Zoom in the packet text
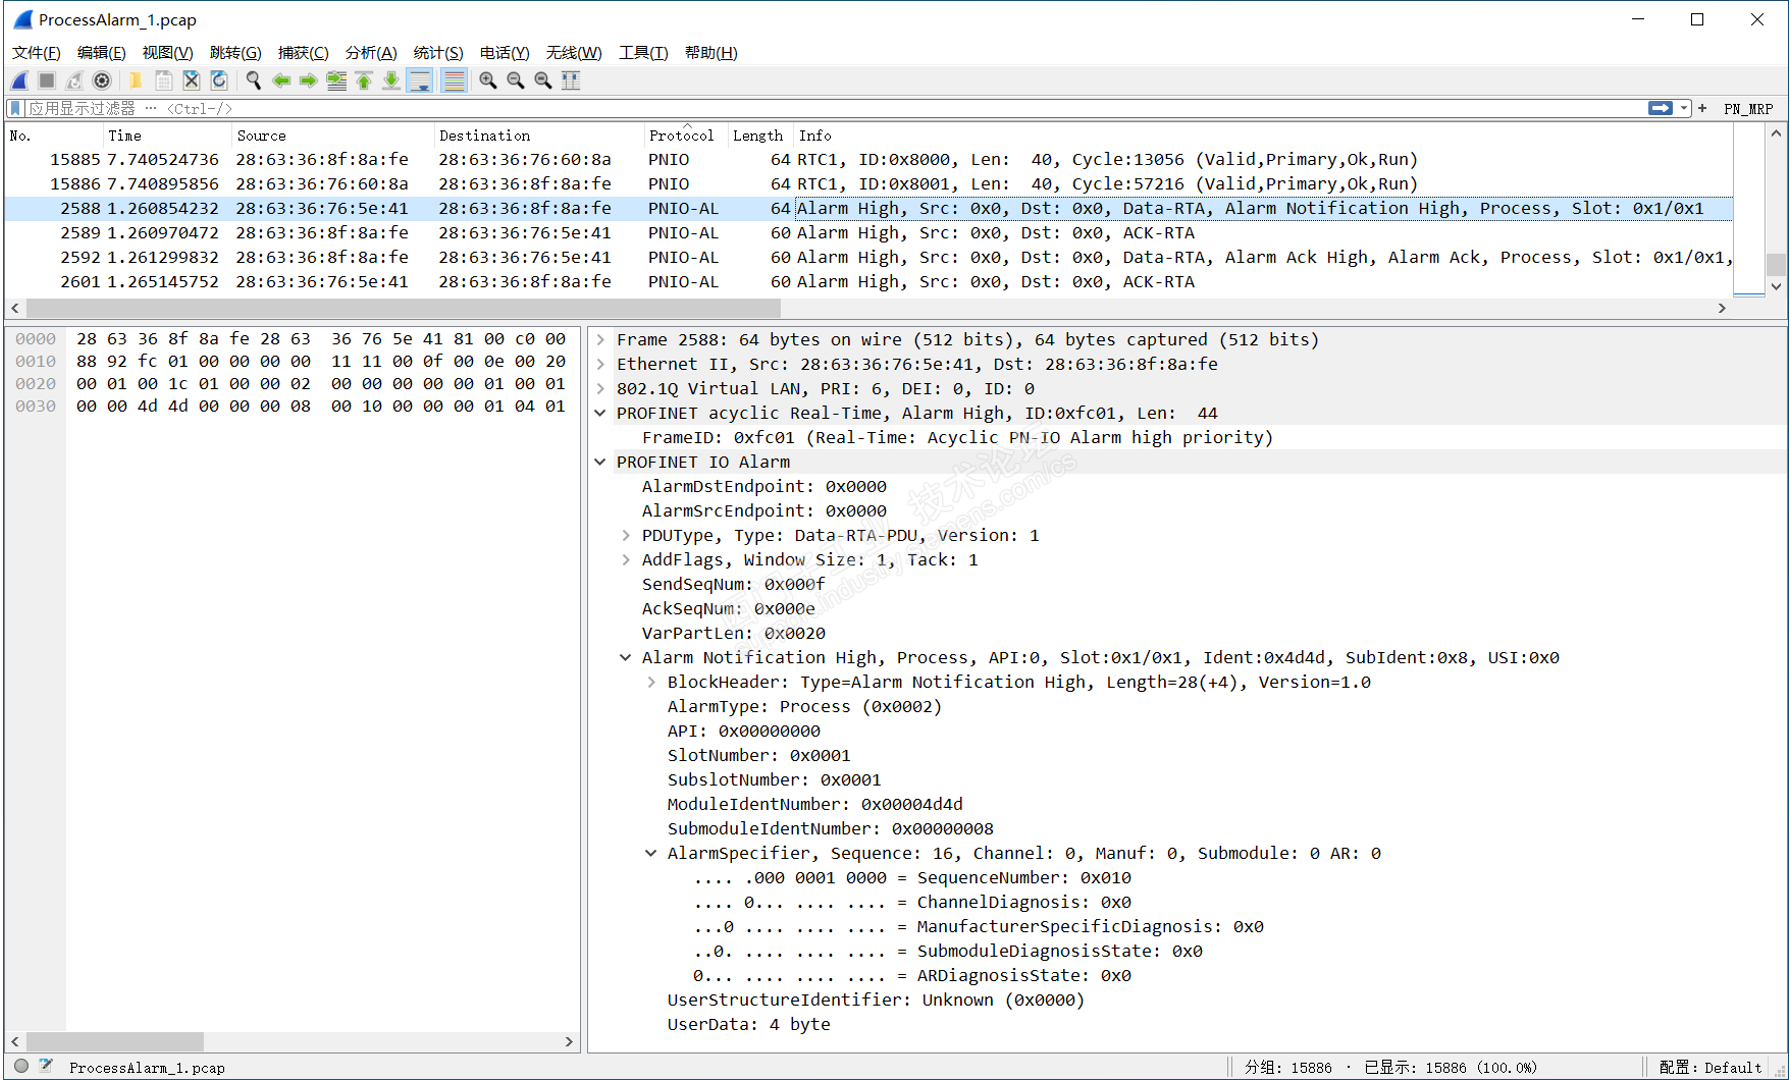Screen dimensions: 1791x1080 pyautogui.click(x=488, y=81)
